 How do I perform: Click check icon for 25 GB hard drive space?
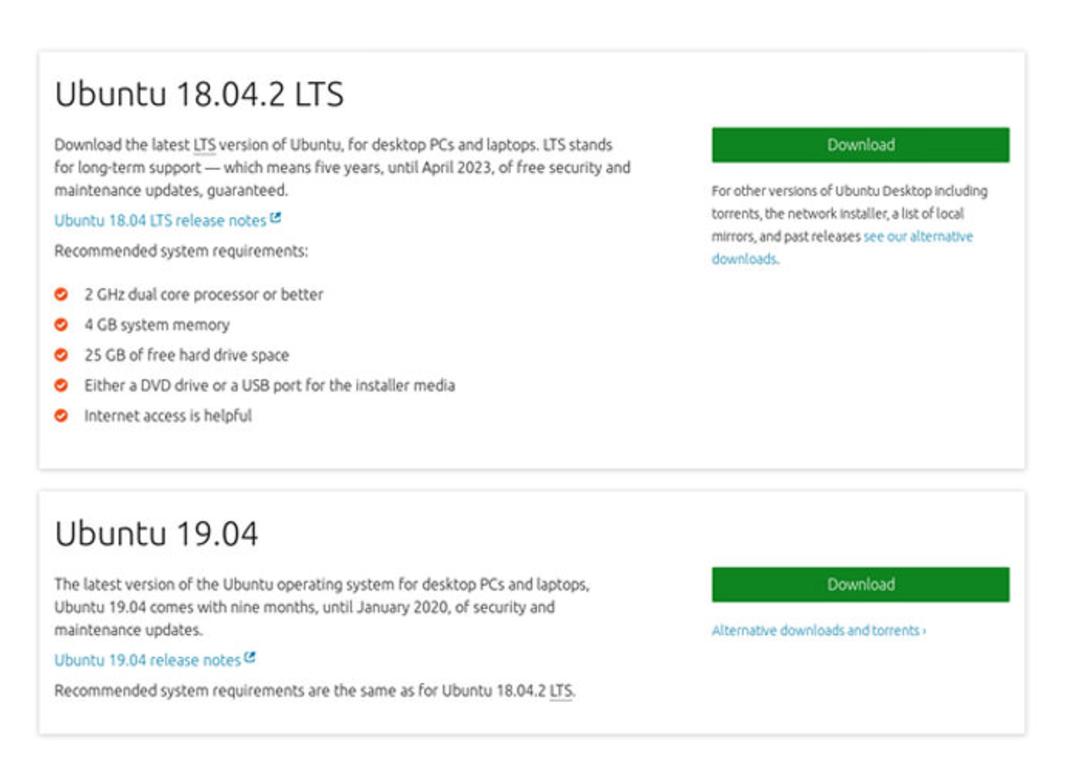[x=61, y=355]
